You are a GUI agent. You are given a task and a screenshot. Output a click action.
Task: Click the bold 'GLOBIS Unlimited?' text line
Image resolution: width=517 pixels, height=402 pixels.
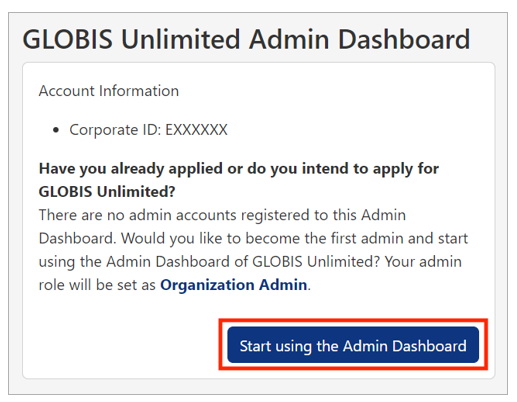(x=107, y=192)
